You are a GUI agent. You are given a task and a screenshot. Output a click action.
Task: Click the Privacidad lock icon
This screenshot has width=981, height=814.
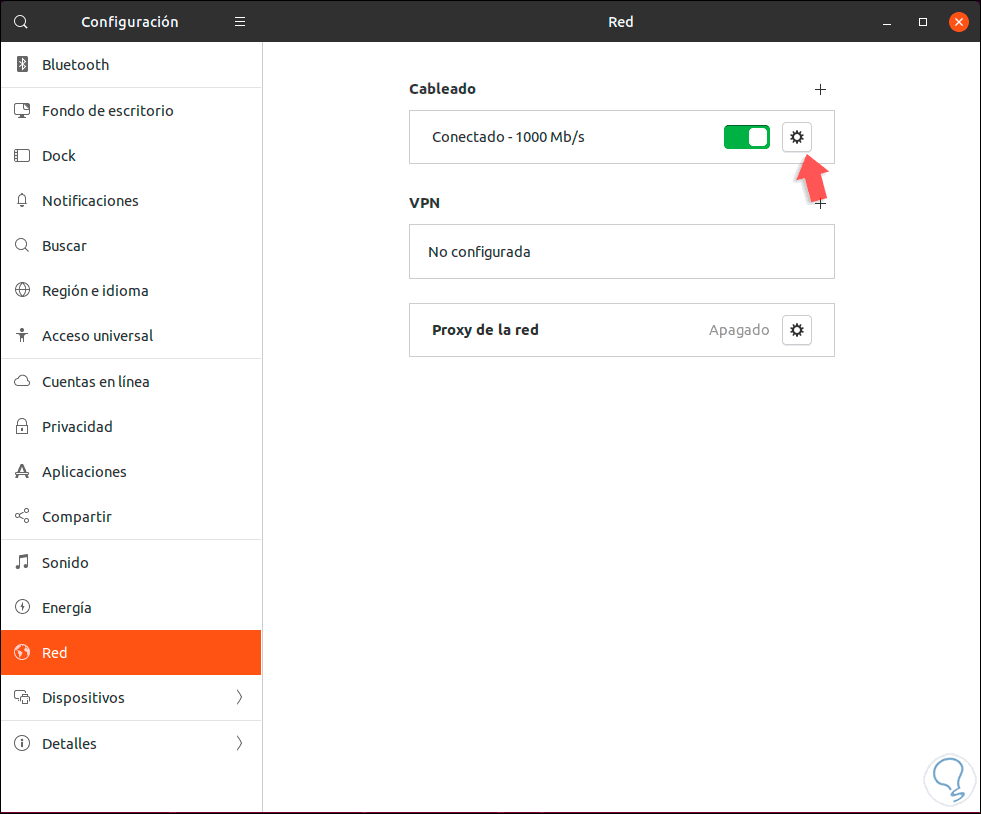click(22, 427)
